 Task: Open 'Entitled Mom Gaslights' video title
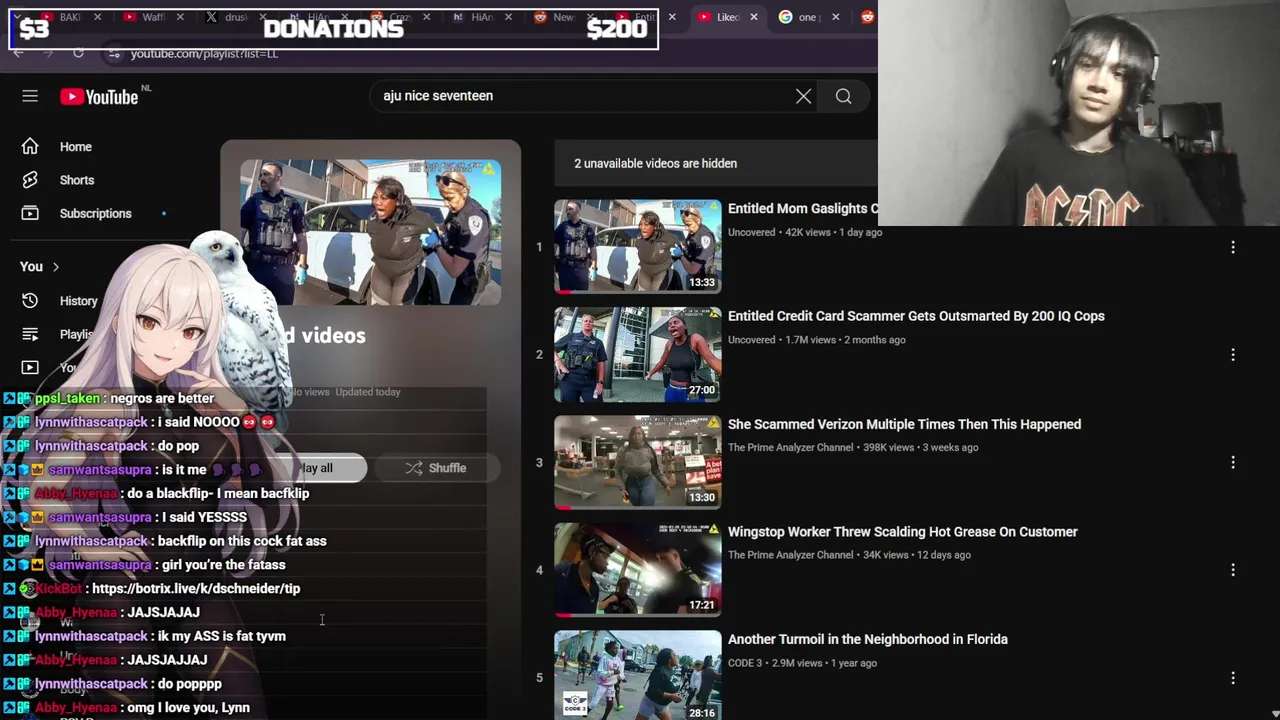point(802,208)
